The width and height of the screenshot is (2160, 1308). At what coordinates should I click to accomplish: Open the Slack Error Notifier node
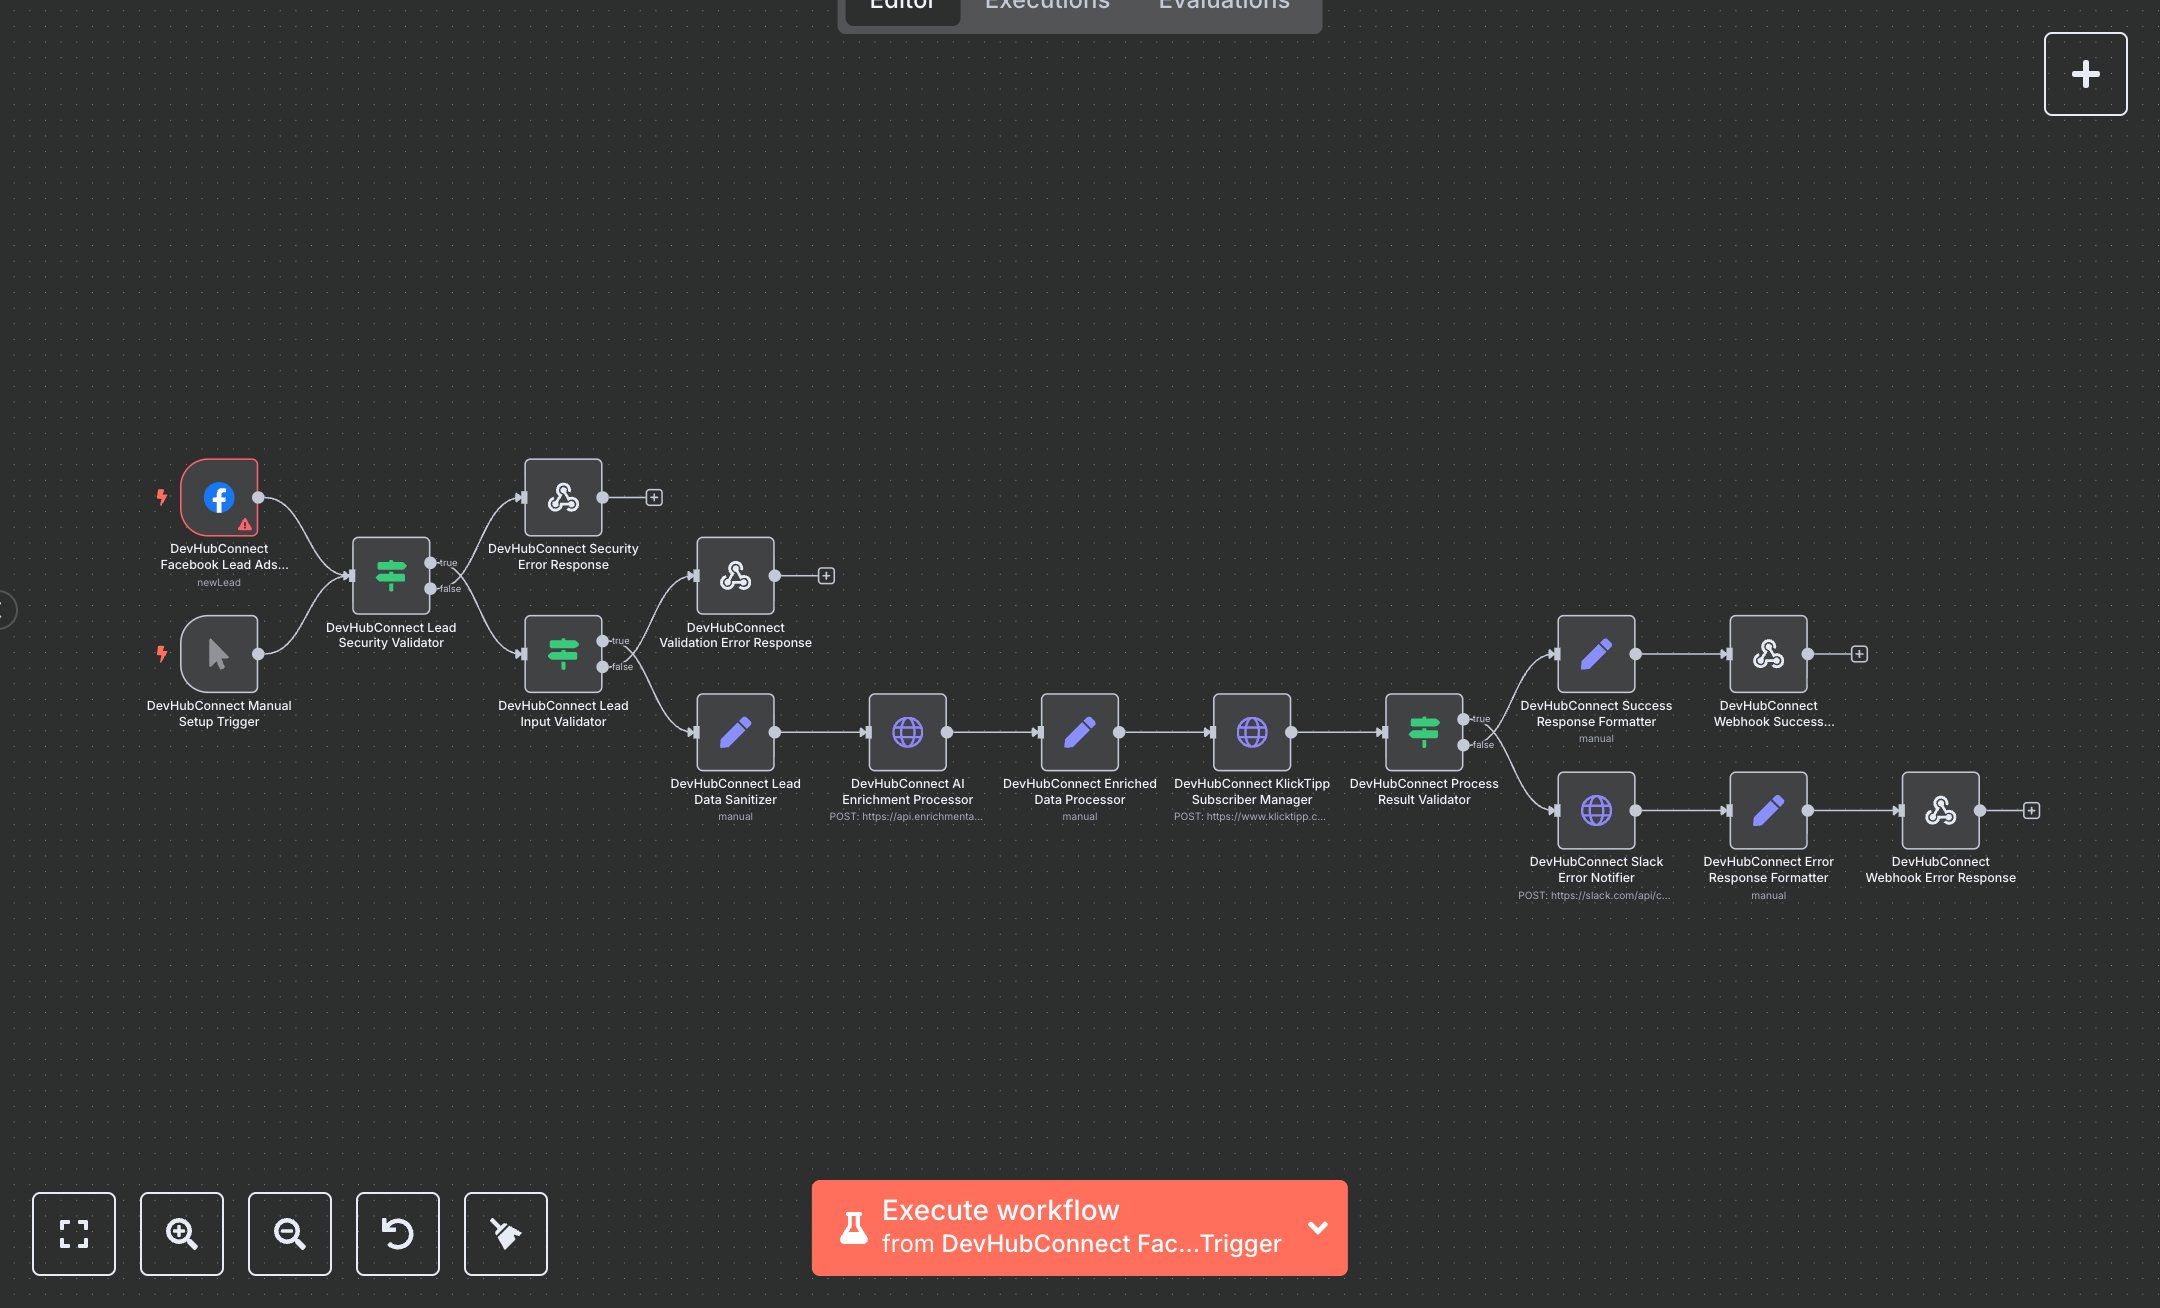point(1596,810)
